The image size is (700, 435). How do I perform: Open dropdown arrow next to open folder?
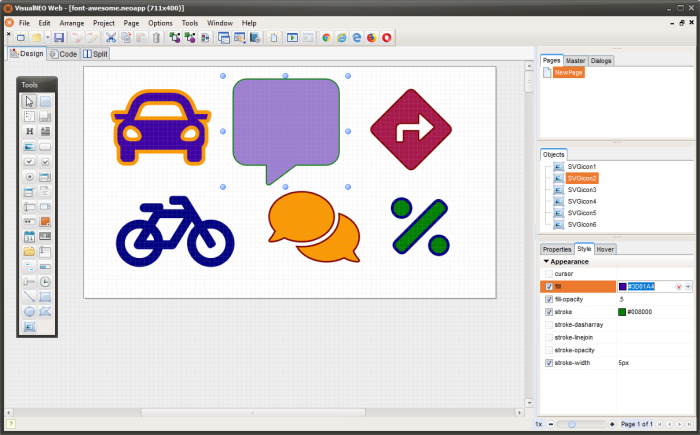[46, 37]
